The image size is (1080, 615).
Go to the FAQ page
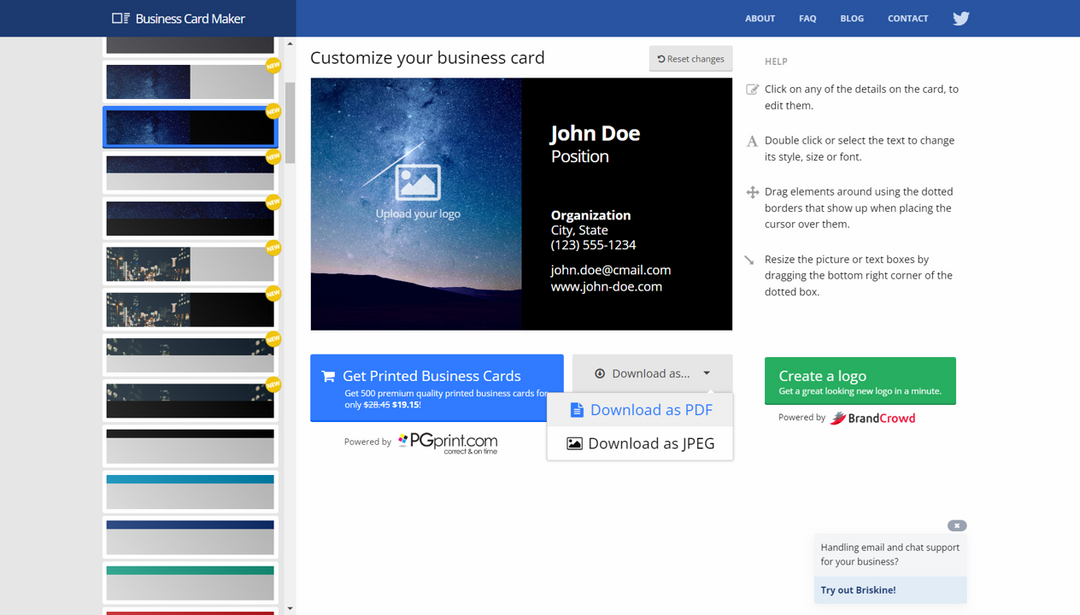[807, 19]
